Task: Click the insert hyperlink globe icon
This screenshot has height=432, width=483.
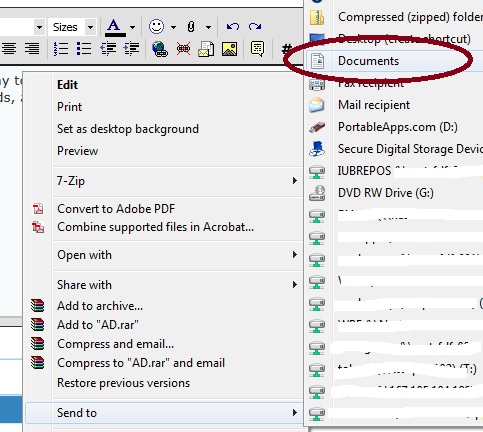Action: pyautogui.click(x=160, y=49)
